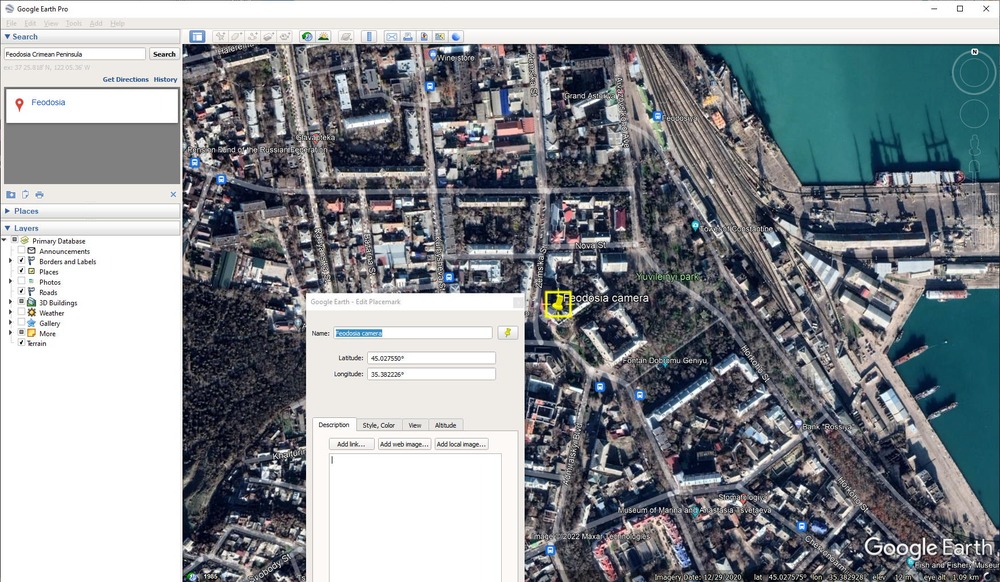Click the History link
1000x582 pixels.
pos(165,80)
